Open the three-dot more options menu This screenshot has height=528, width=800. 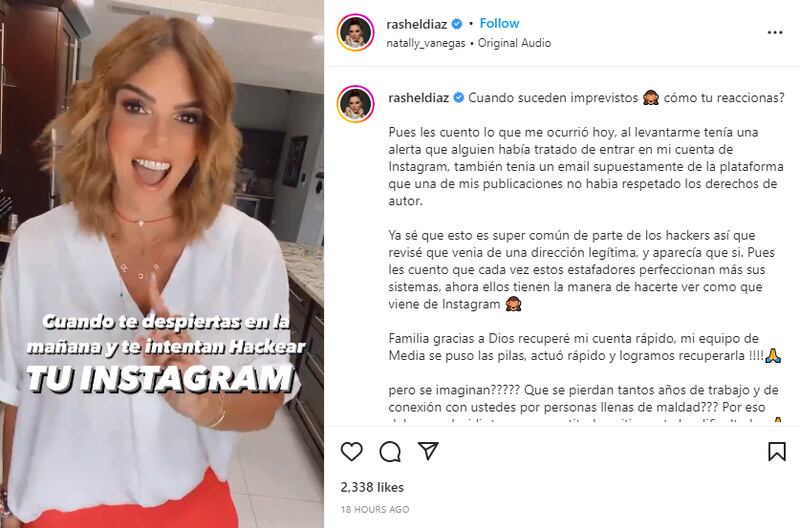(x=774, y=33)
